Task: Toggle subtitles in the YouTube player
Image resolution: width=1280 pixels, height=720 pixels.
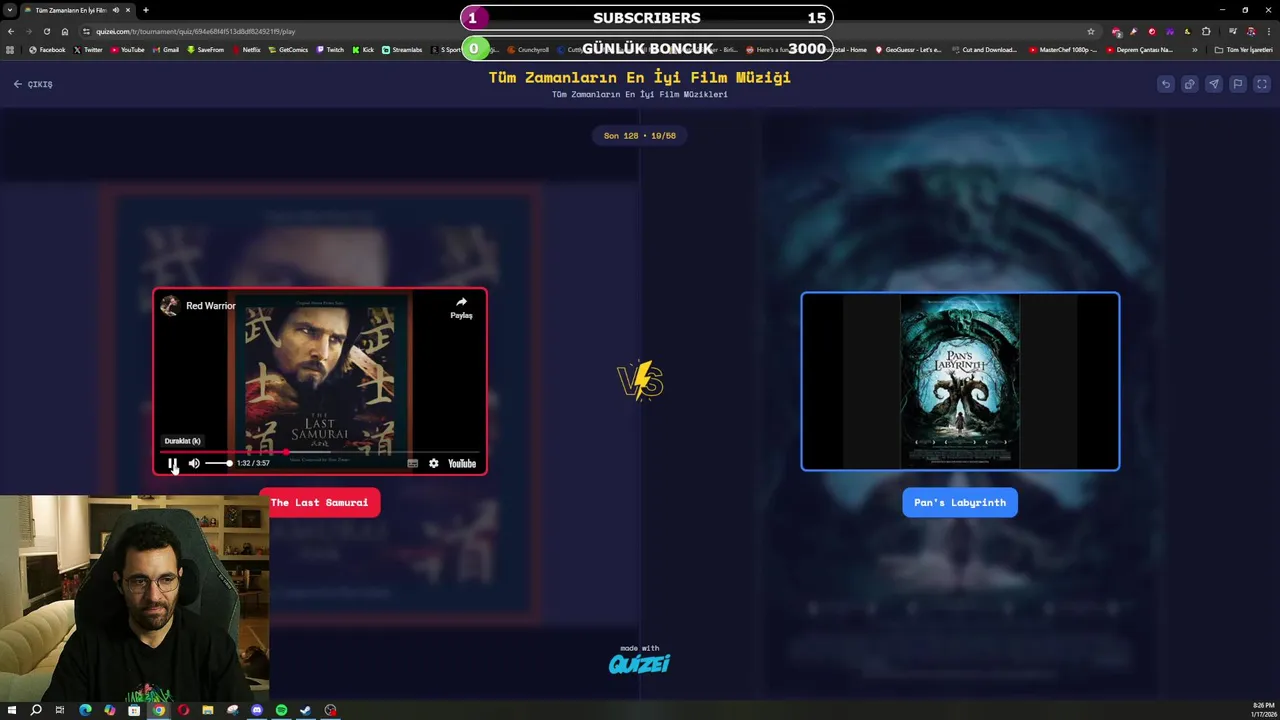Action: 412,463
